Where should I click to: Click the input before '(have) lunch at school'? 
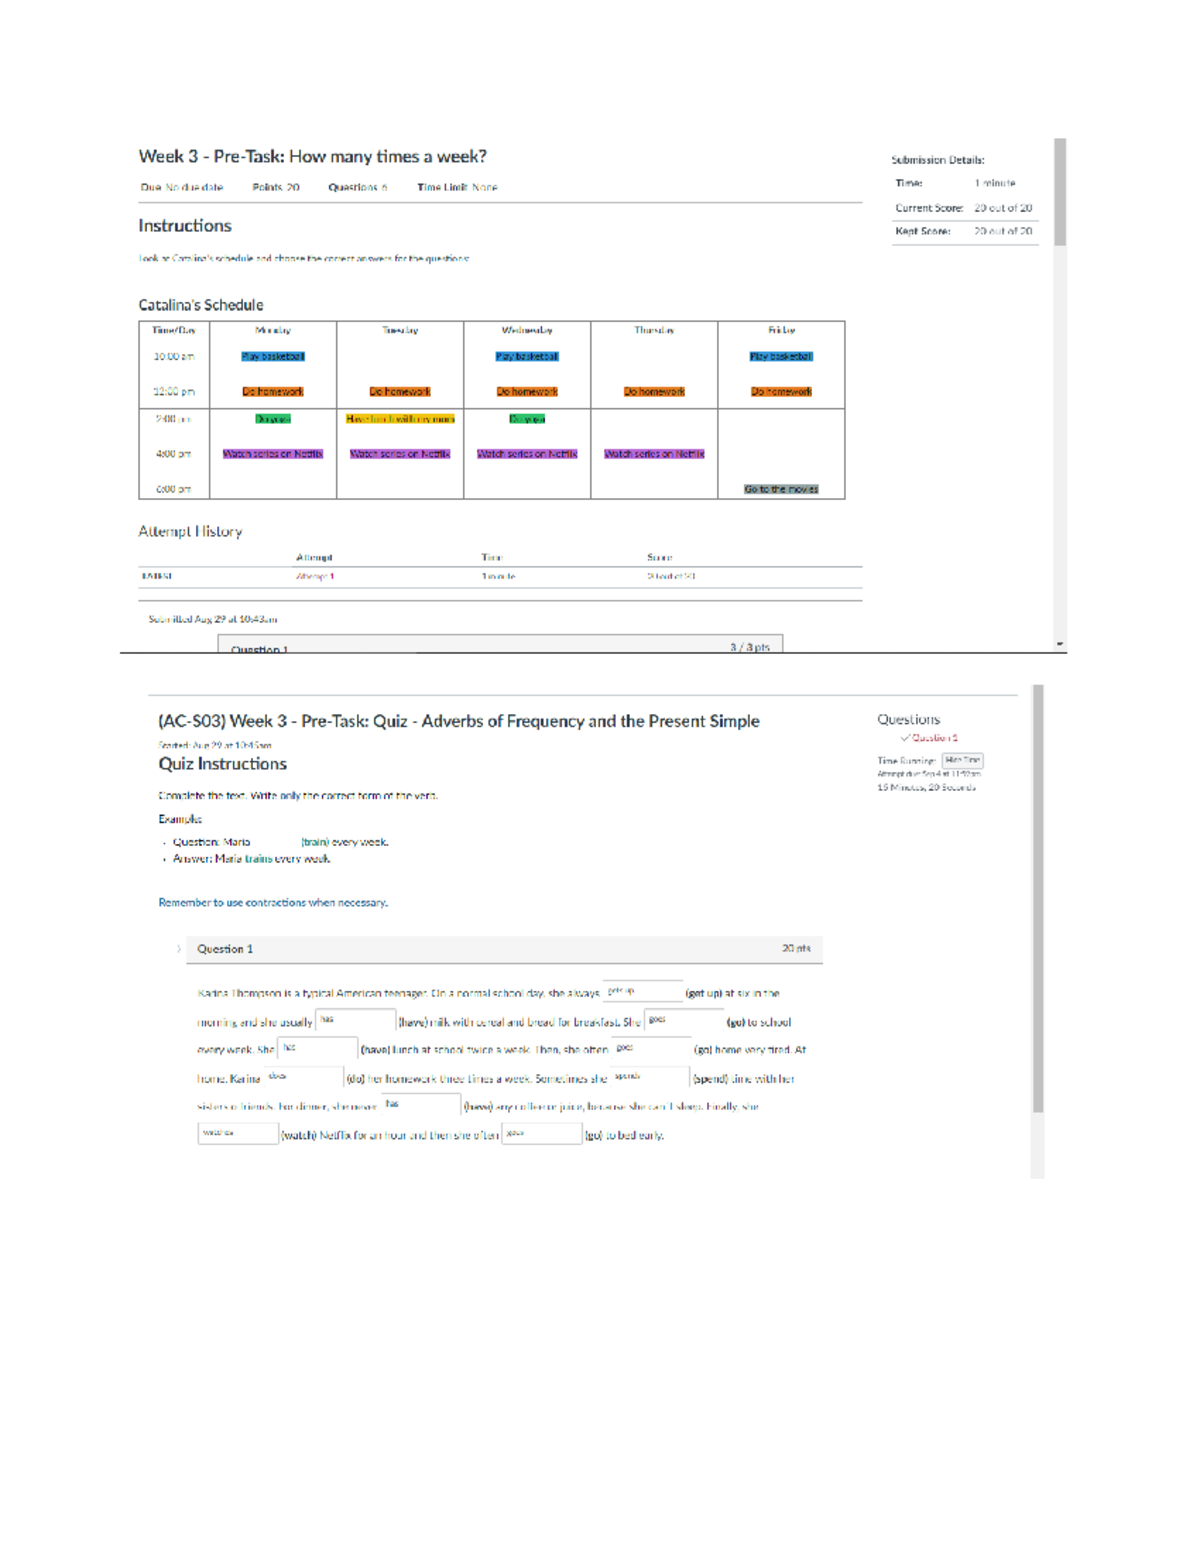pyautogui.click(x=317, y=1049)
